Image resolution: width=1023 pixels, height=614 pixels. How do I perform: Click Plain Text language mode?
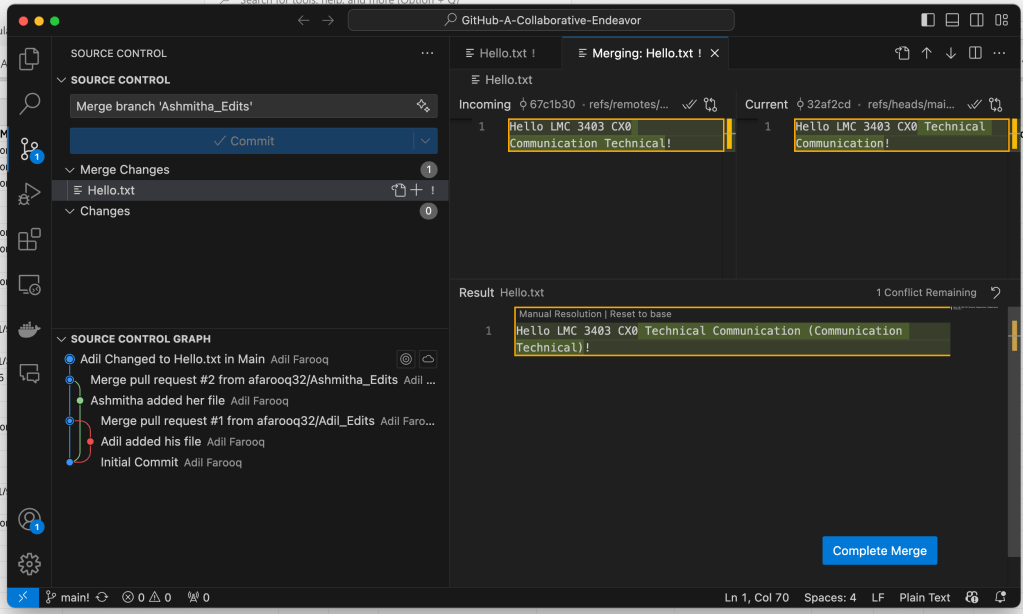tap(924, 597)
